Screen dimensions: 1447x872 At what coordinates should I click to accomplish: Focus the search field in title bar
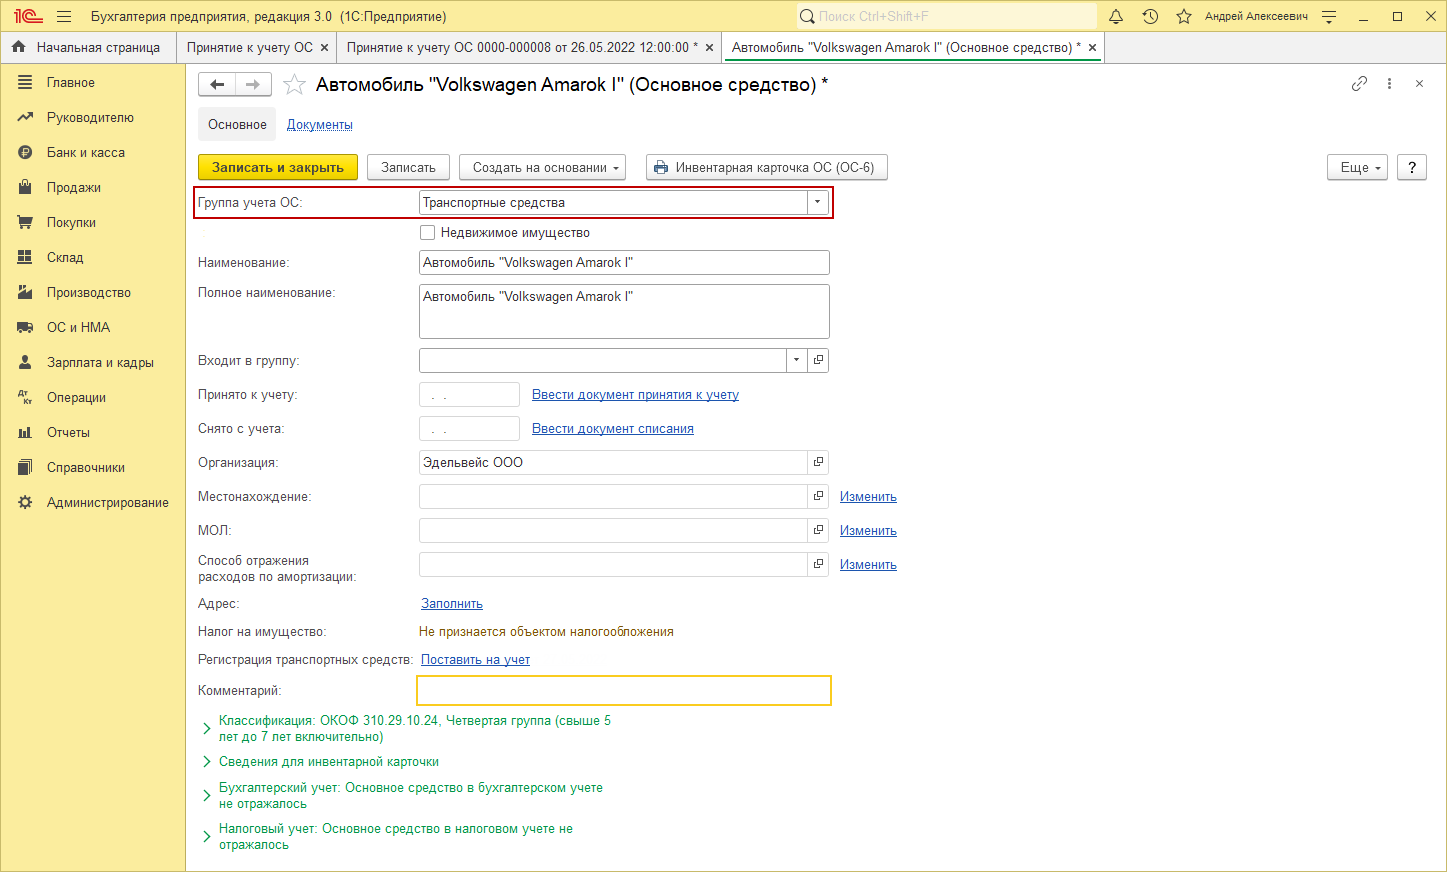(947, 16)
